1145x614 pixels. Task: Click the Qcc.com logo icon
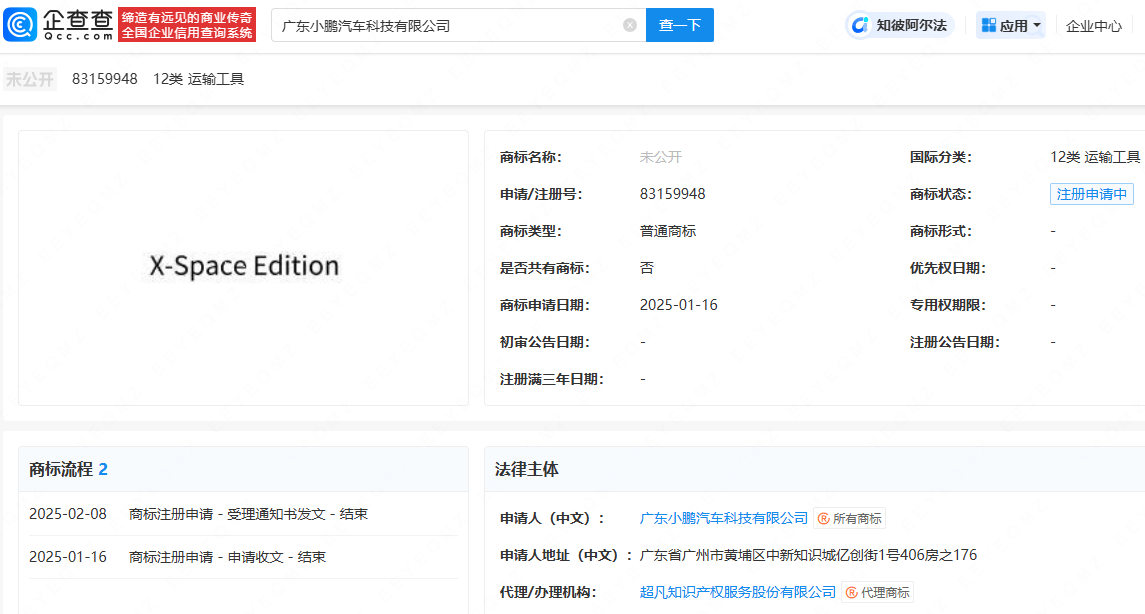[x=20, y=25]
